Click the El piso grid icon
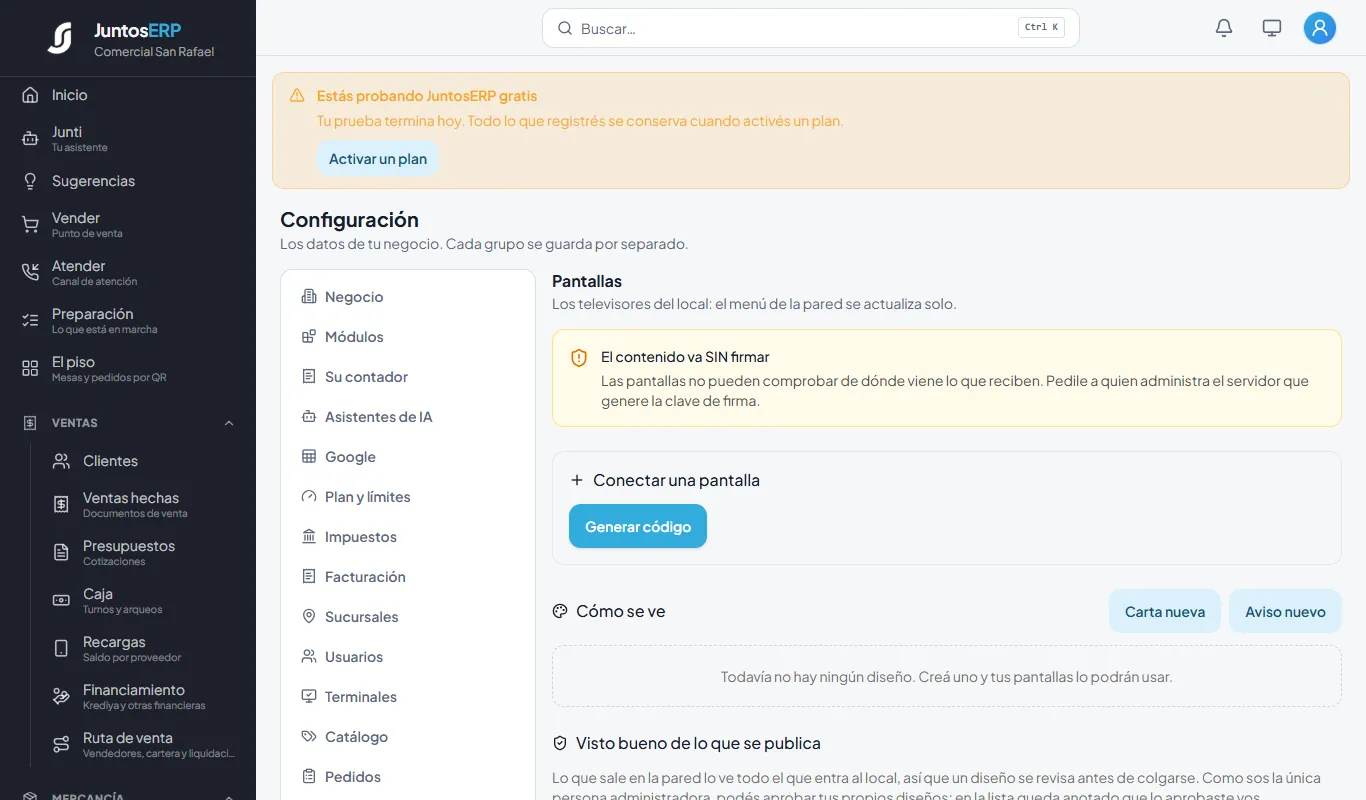Image resolution: width=1366 pixels, height=800 pixels. tap(30, 369)
